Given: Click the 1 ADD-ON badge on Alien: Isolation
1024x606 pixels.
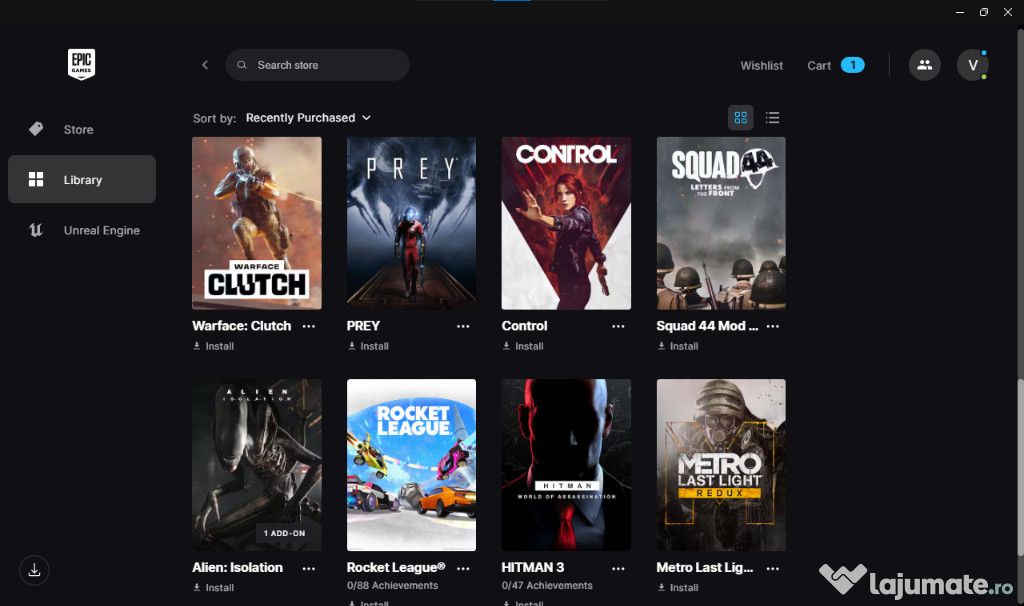Looking at the screenshot, I should click(284, 534).
